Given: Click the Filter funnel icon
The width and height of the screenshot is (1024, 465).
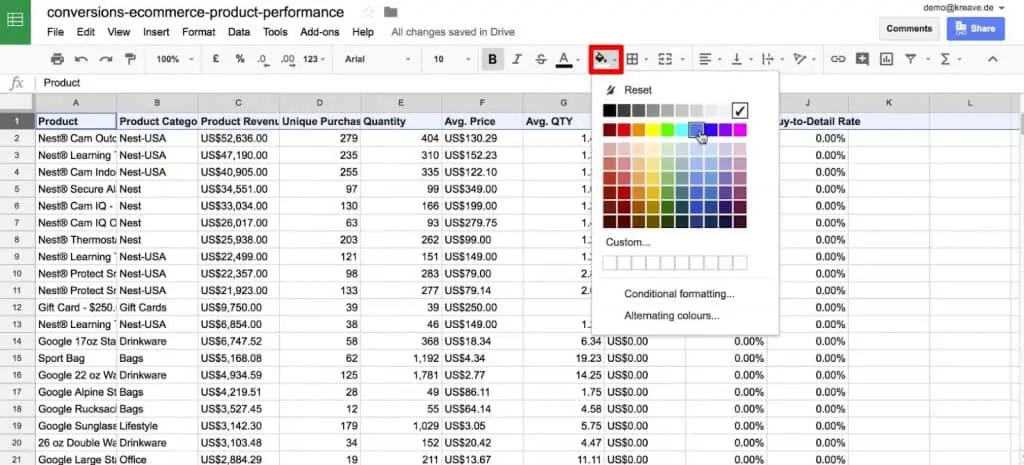Looking at the screenshot, I should (x=910, y=59).
